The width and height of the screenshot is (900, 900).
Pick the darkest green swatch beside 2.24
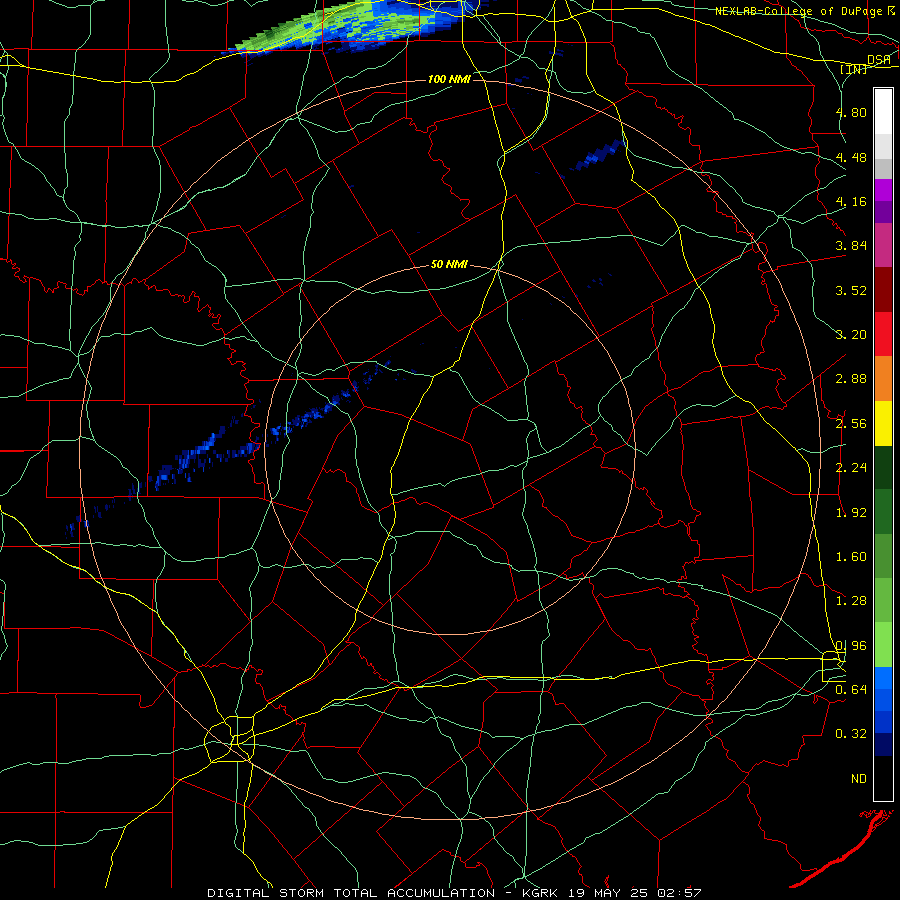click(x=883, y=468)
